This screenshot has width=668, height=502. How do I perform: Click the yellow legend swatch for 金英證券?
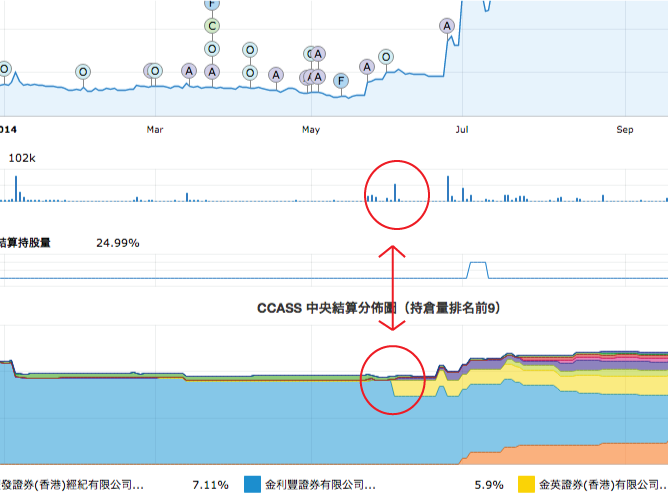[x=525, y=485]
